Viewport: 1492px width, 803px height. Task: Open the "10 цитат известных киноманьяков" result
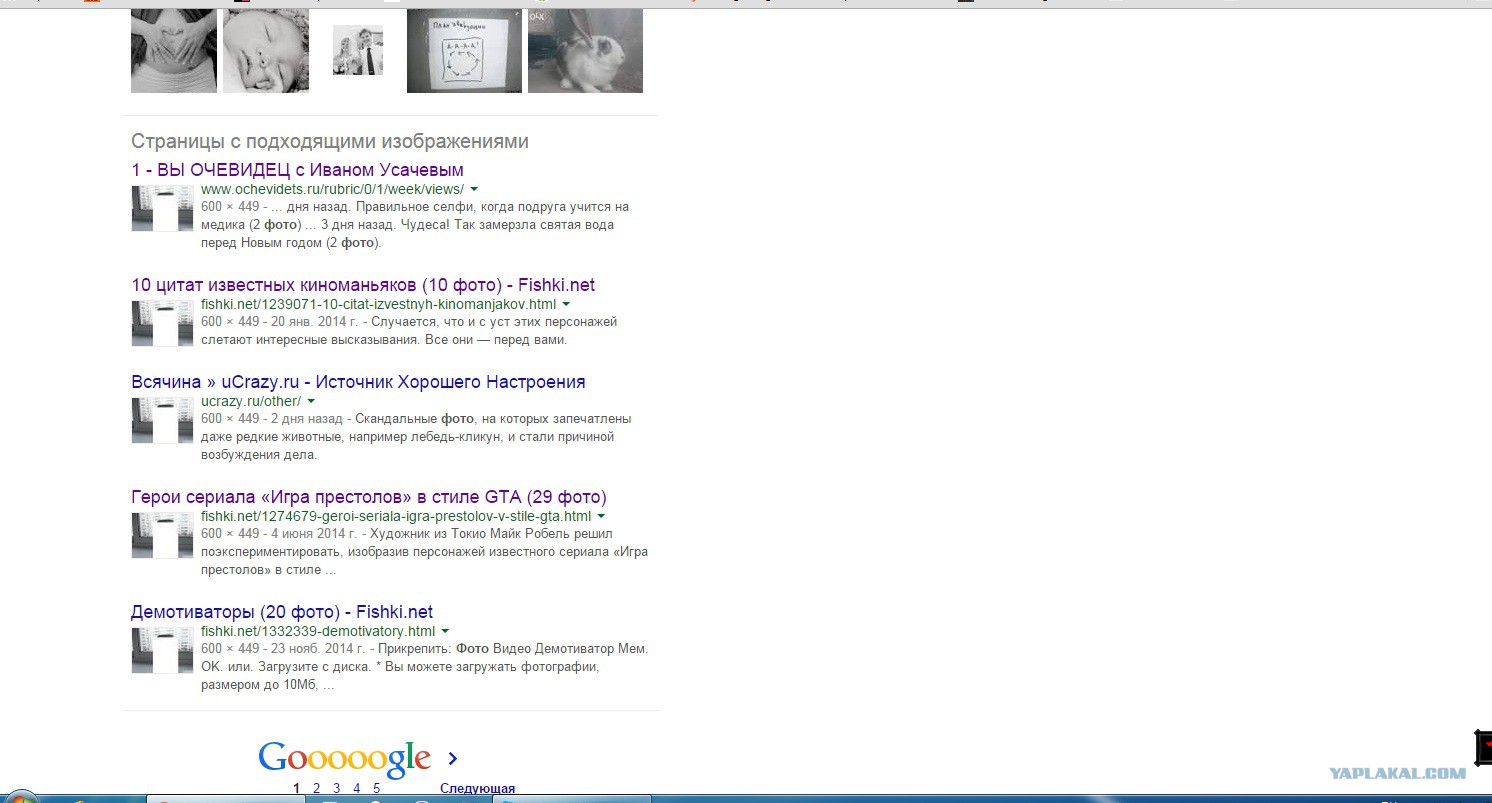363,285
